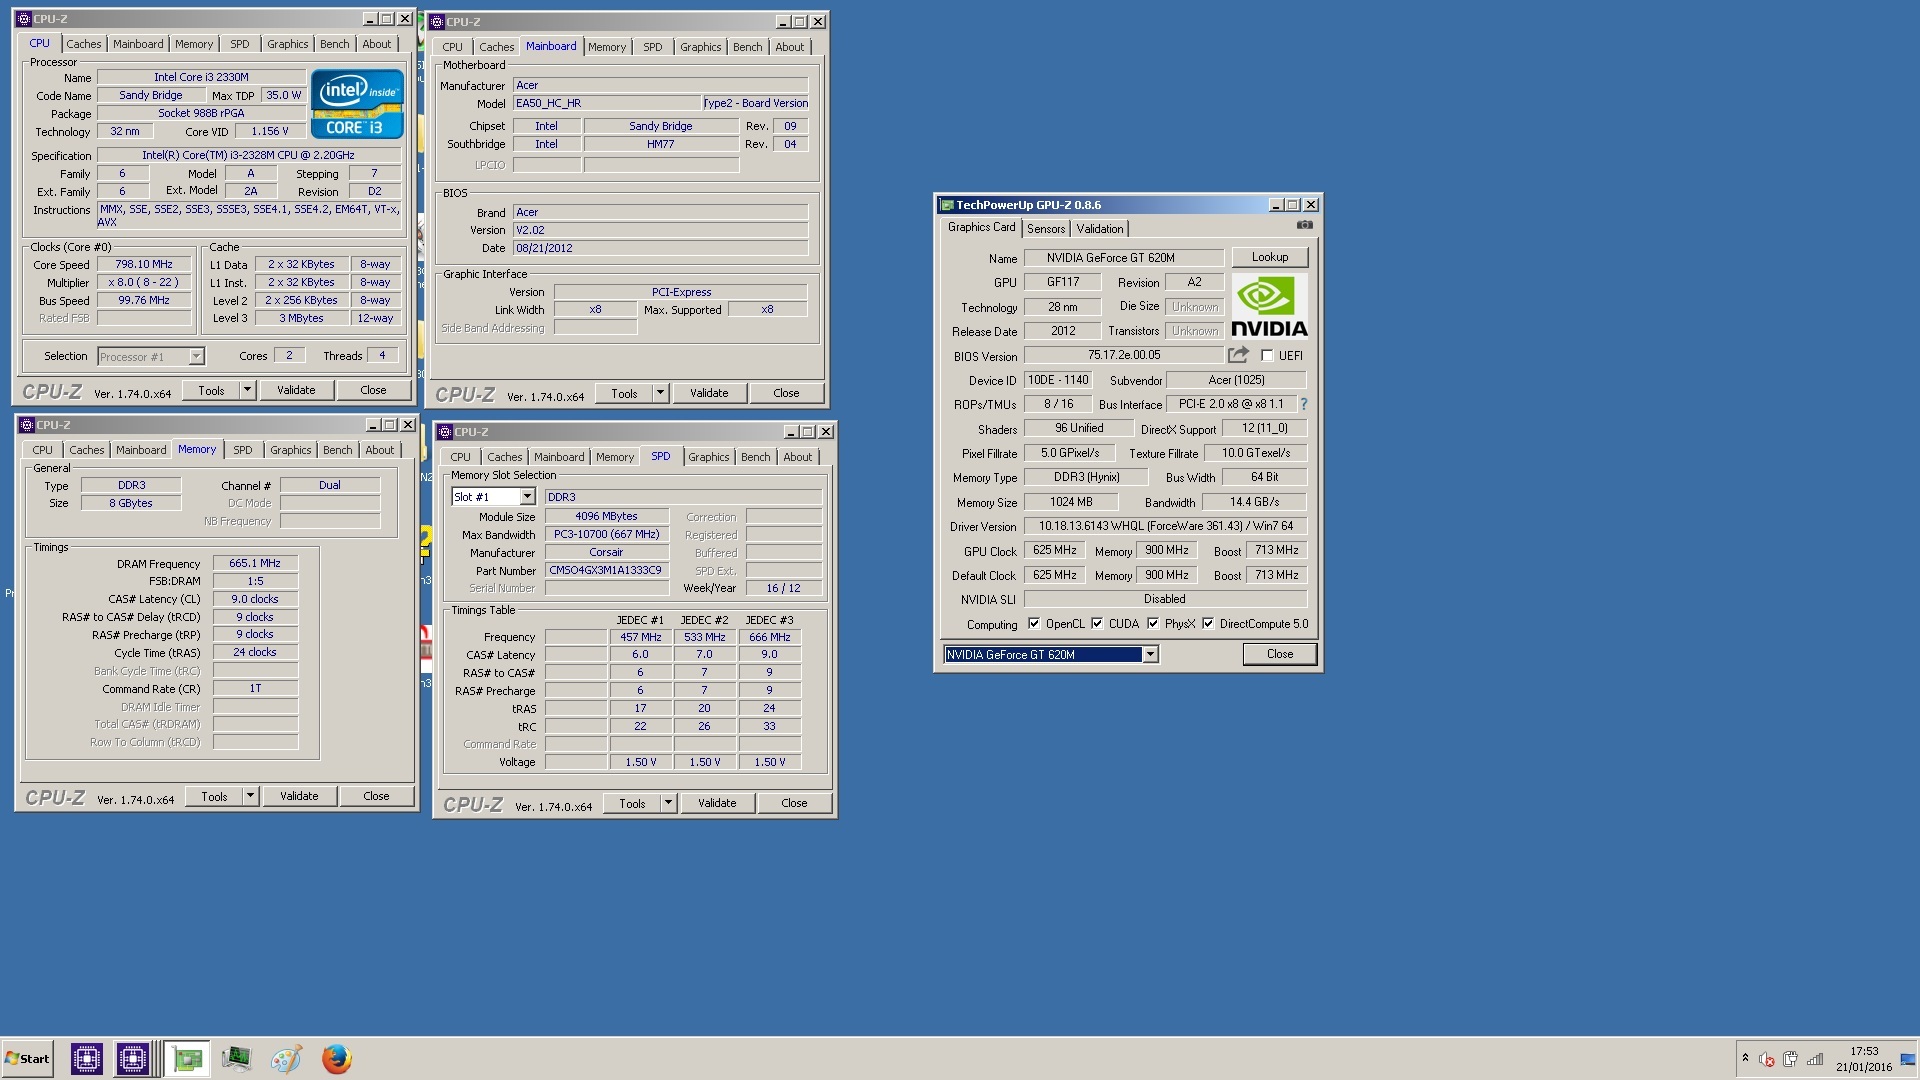Click the DRAM Frequency value 665.1 MHz
The image size is (1920, 1080).
(x=255, y=563)
